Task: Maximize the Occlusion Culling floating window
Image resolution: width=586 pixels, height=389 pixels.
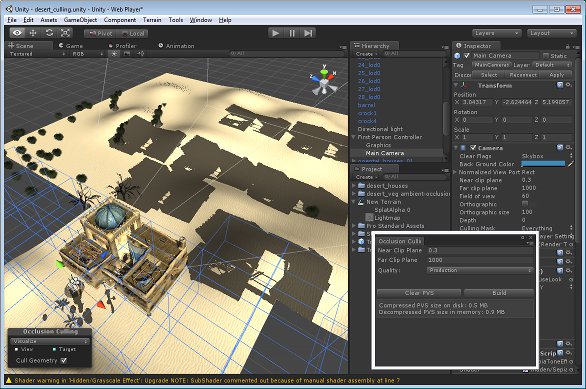Action: pos(522,237)
